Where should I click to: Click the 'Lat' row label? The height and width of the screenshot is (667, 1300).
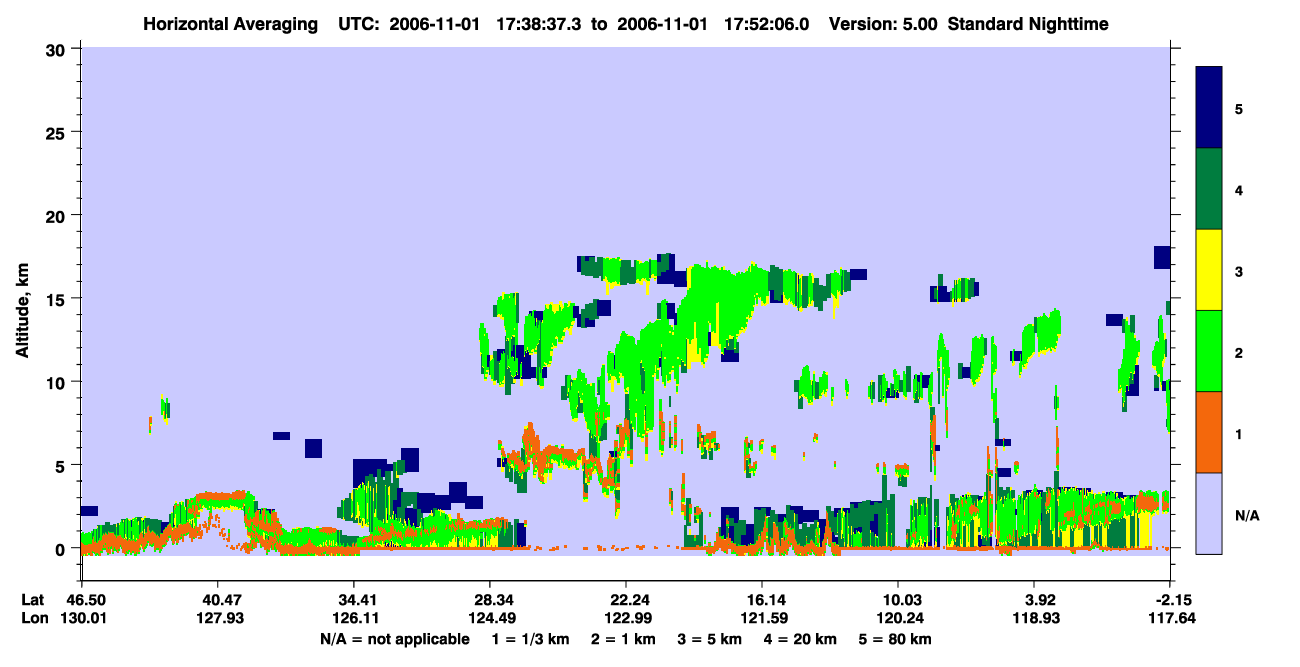tap(31, 599)
